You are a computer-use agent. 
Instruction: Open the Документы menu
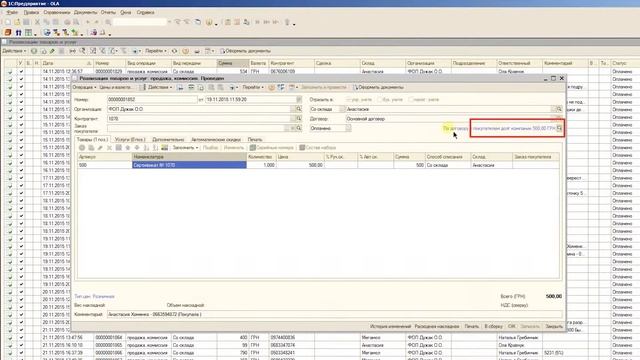(x=85, y=12)
